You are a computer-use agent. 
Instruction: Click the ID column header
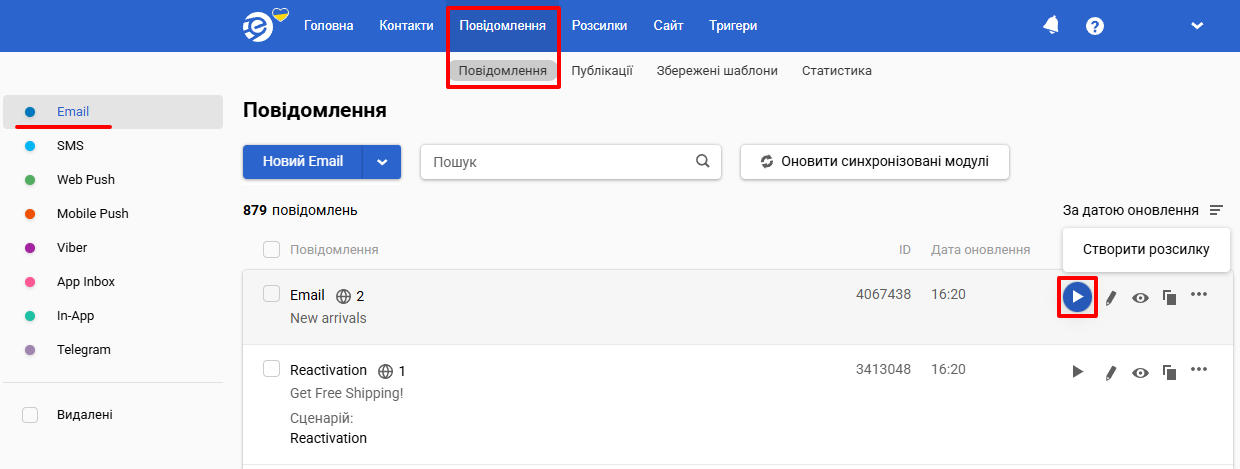coord(905,250)
